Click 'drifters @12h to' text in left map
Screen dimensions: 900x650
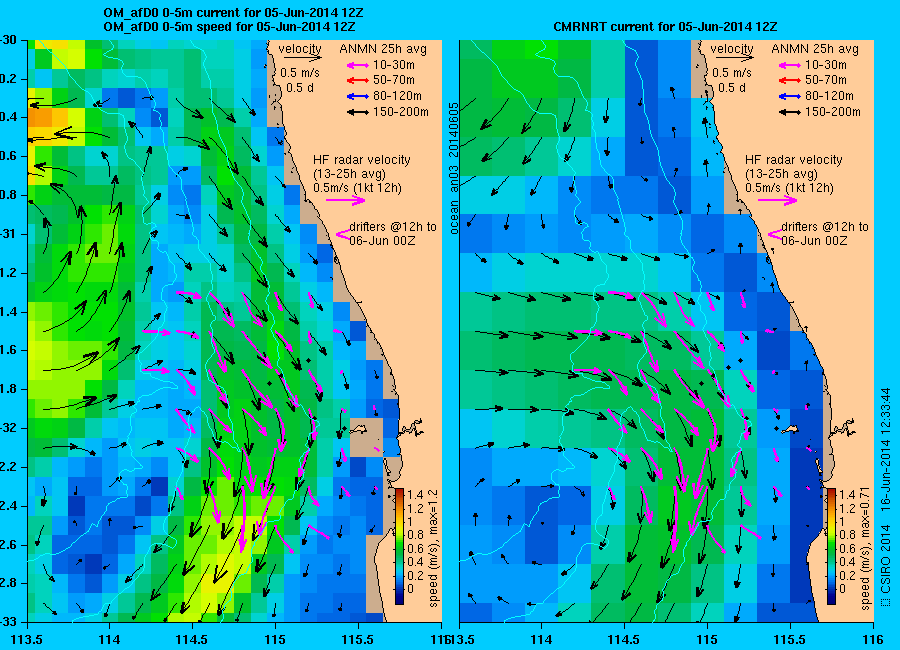point(393,227)
